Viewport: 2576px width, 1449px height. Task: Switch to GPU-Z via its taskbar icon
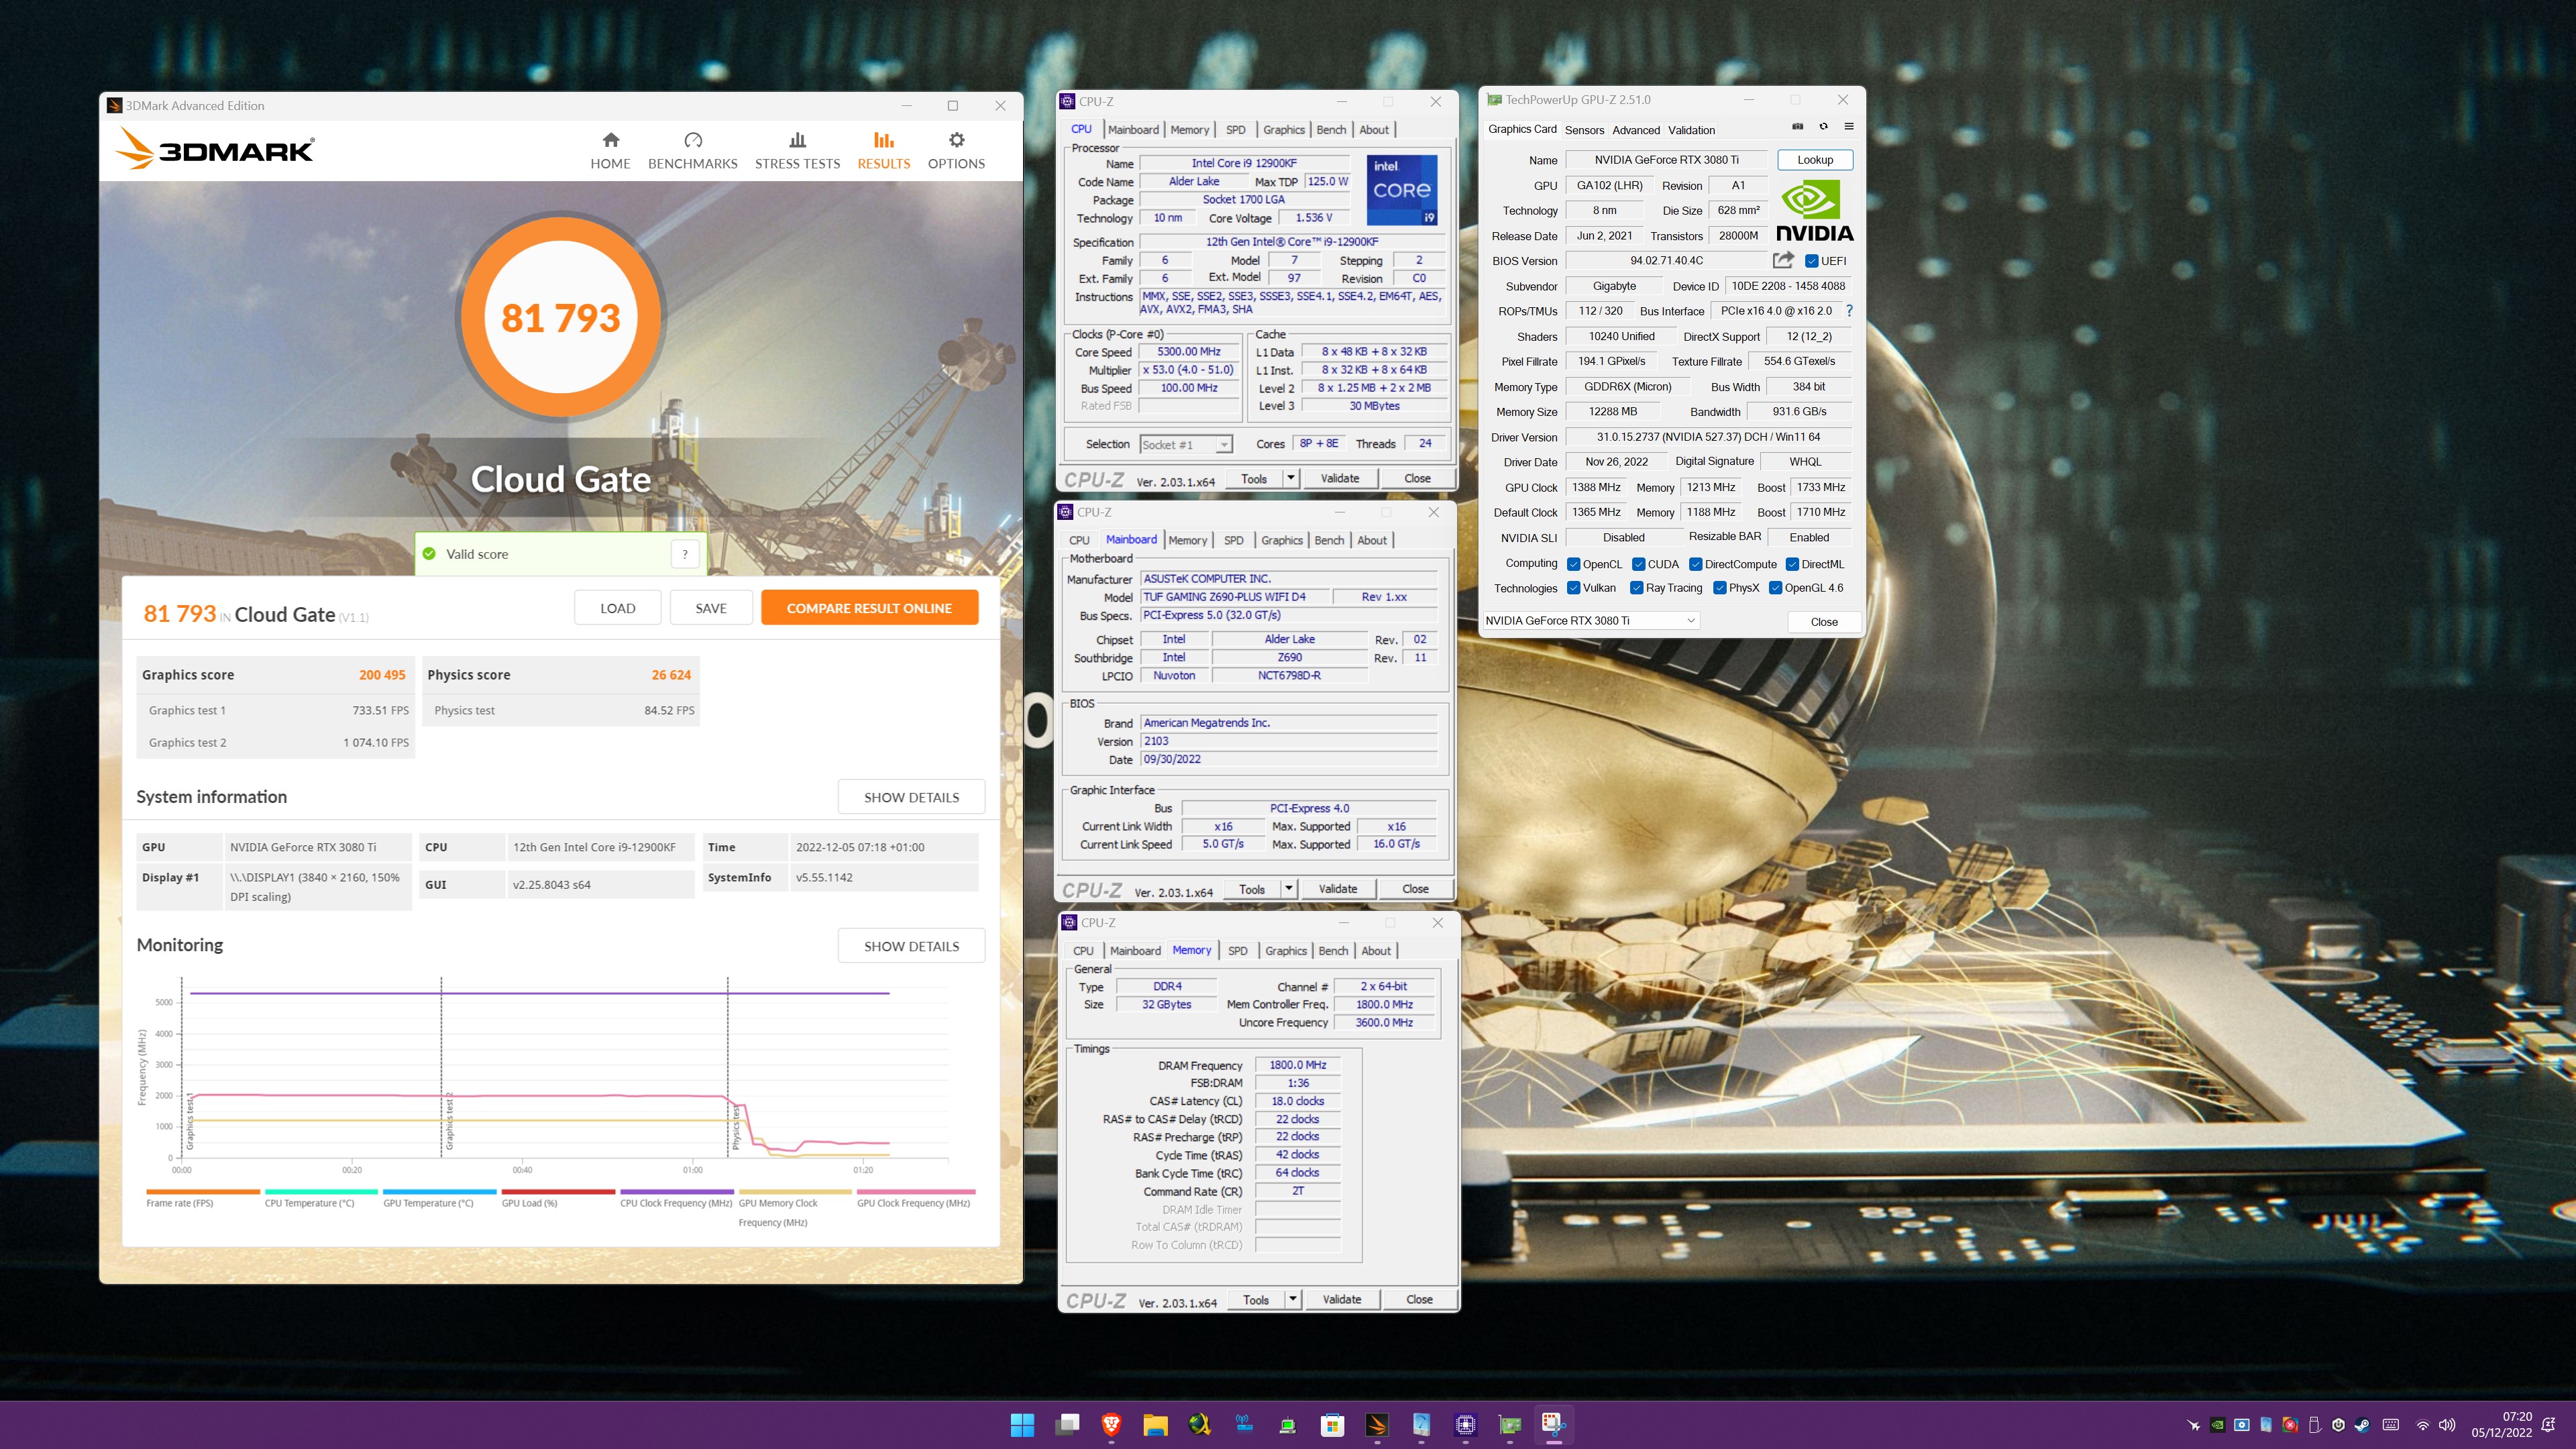(1510, 1425)
